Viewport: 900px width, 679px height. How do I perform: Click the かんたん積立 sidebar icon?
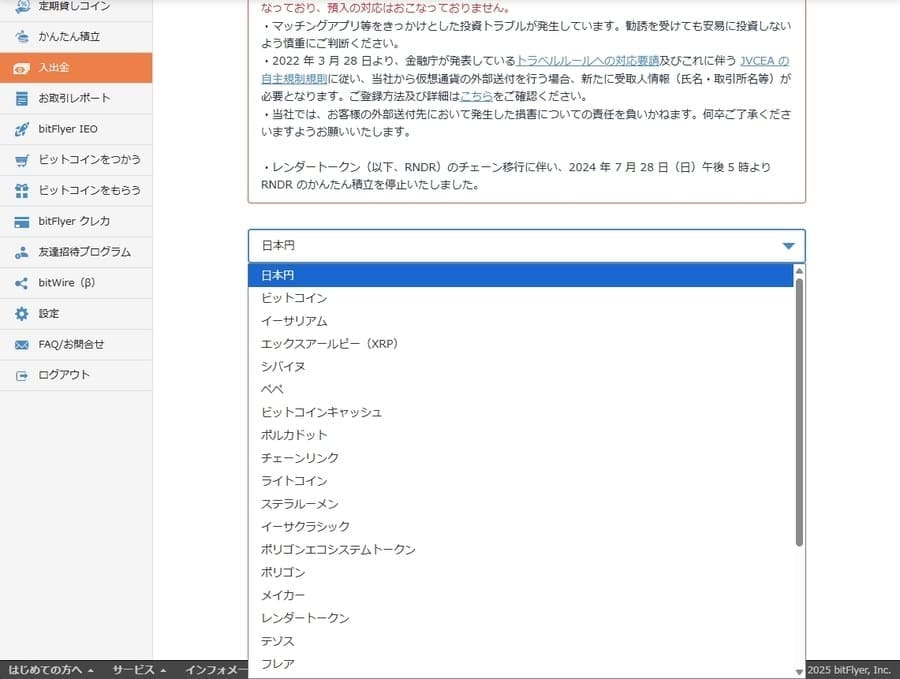(x=22, y=37)
